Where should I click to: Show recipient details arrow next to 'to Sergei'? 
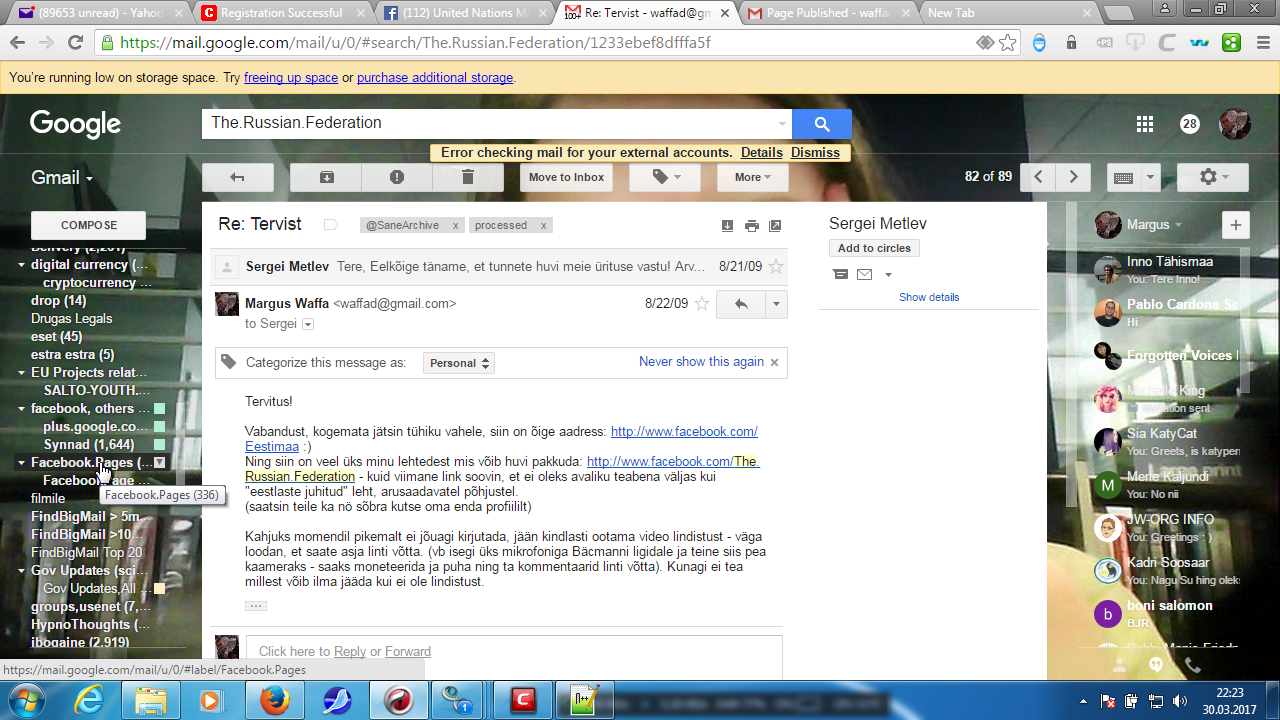pyautogui.click(x=308, y=324)
